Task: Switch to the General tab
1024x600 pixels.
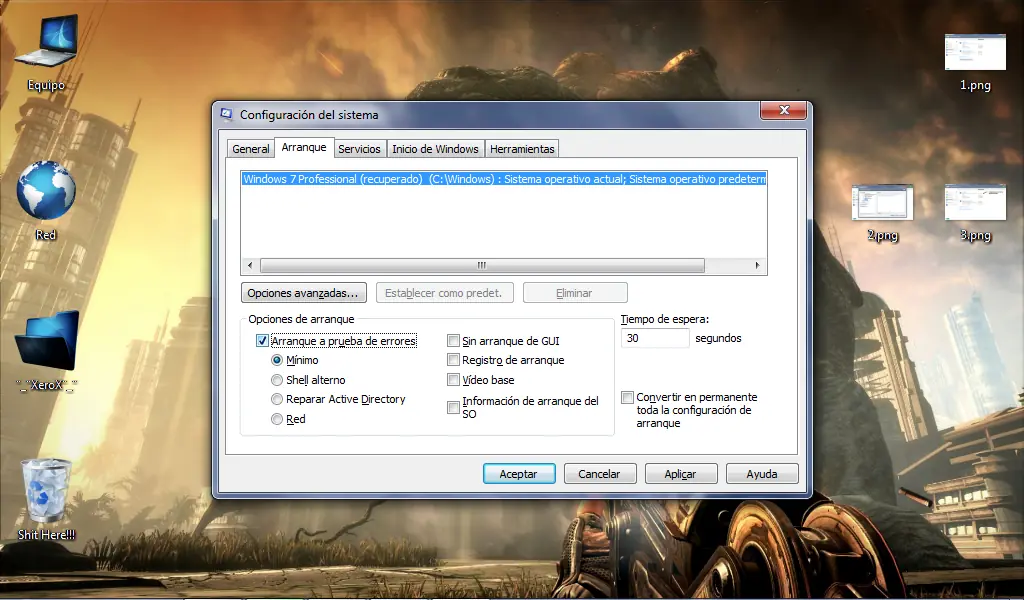Action: [x=251, y=149]
